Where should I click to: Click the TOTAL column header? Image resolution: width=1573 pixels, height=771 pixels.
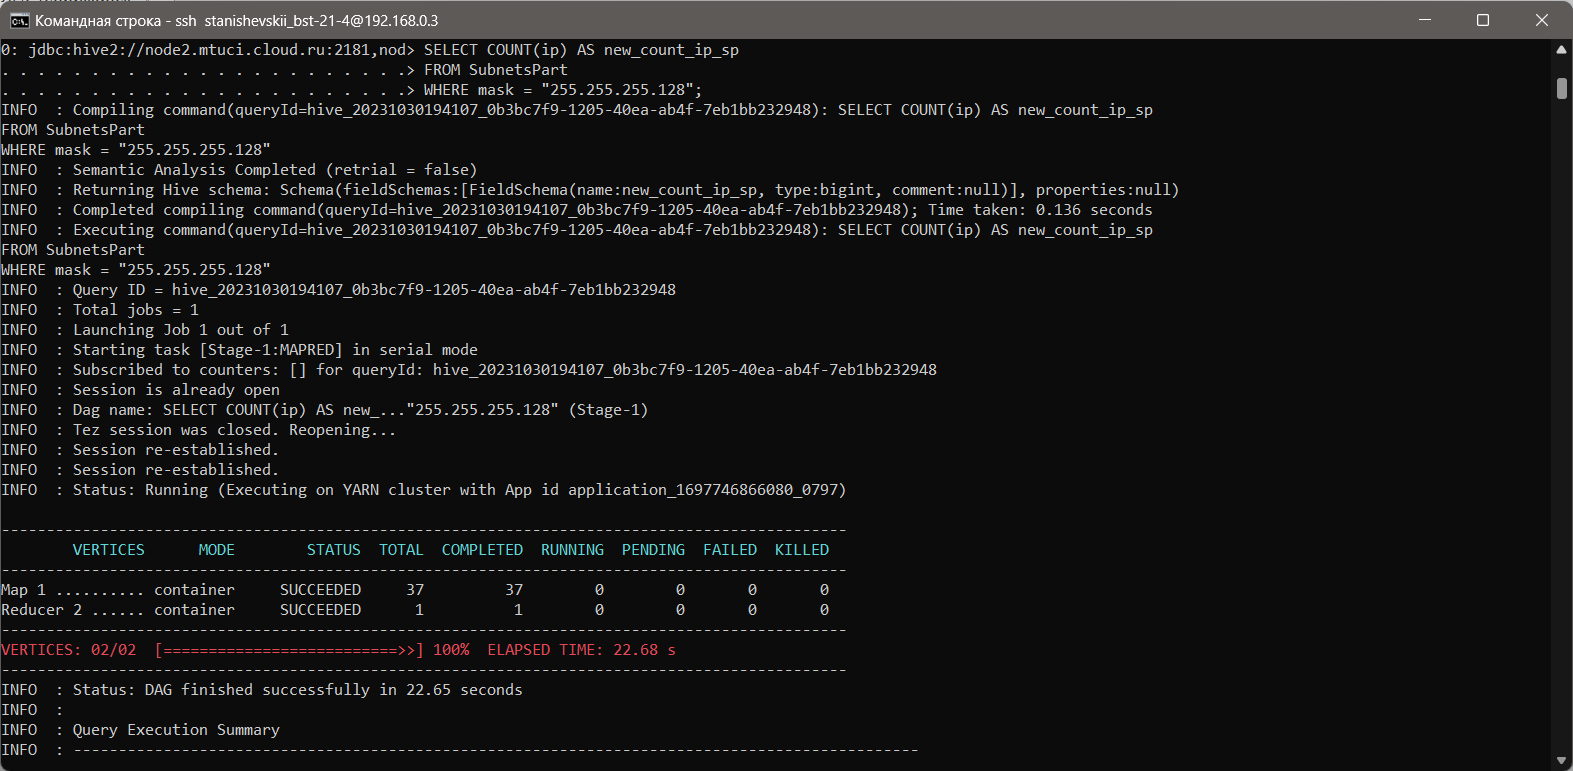[x=401, y=550]
